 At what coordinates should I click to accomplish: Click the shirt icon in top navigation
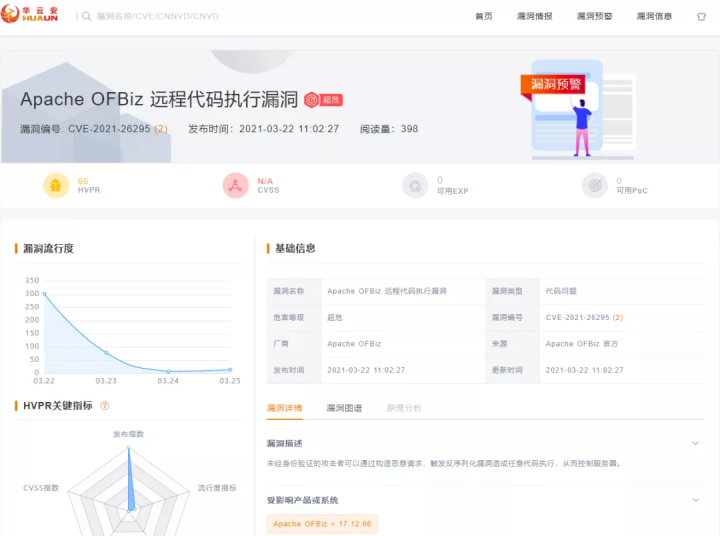[698, 17]
